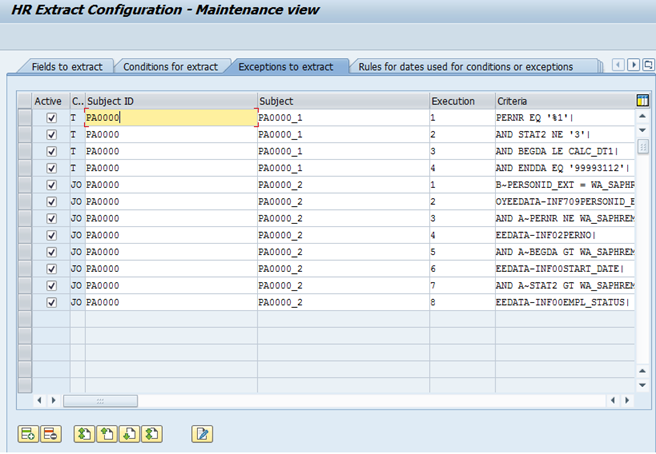656x454 pixels.
Task: Click the Subject ID column header
Action: point(171,101)
